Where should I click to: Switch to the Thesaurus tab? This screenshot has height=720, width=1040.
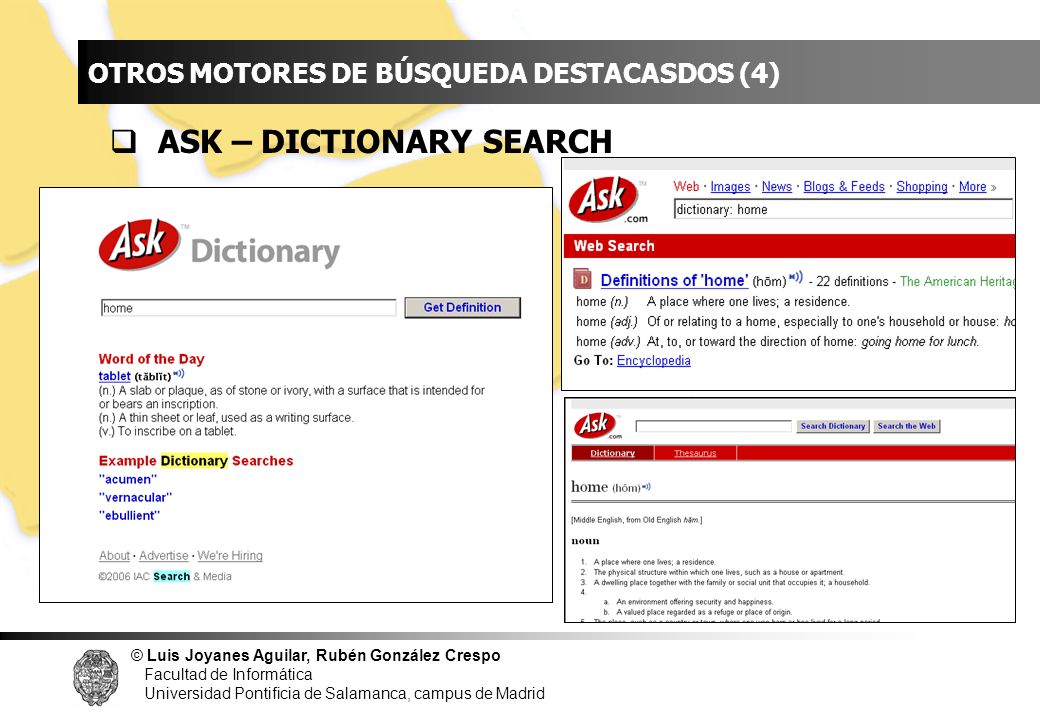click(695, 453)
